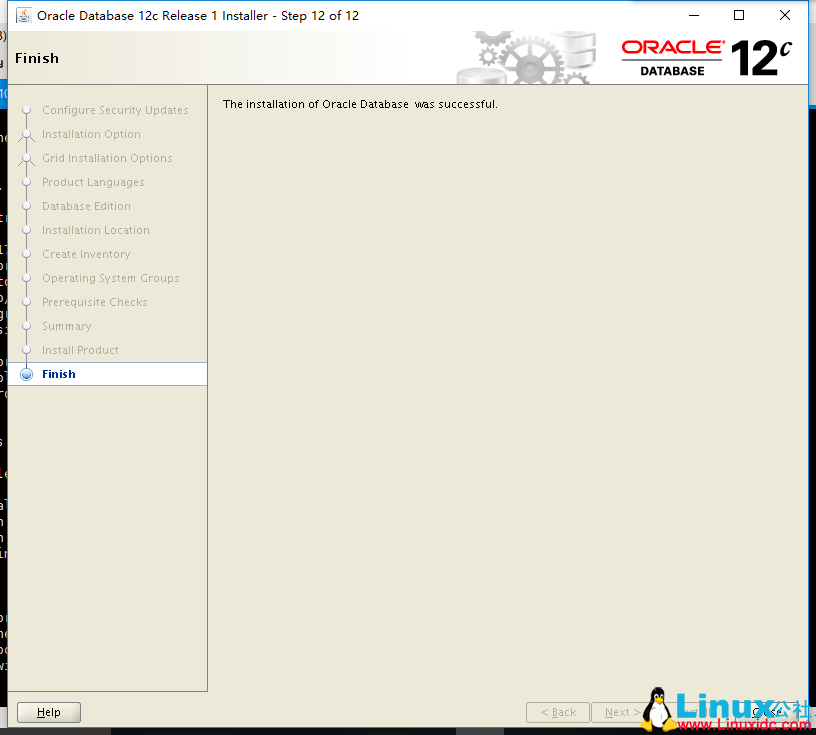Select the Operating System Groups step
Screen dimensions: 816x735
pyautogui.click(x=110, y=278)
